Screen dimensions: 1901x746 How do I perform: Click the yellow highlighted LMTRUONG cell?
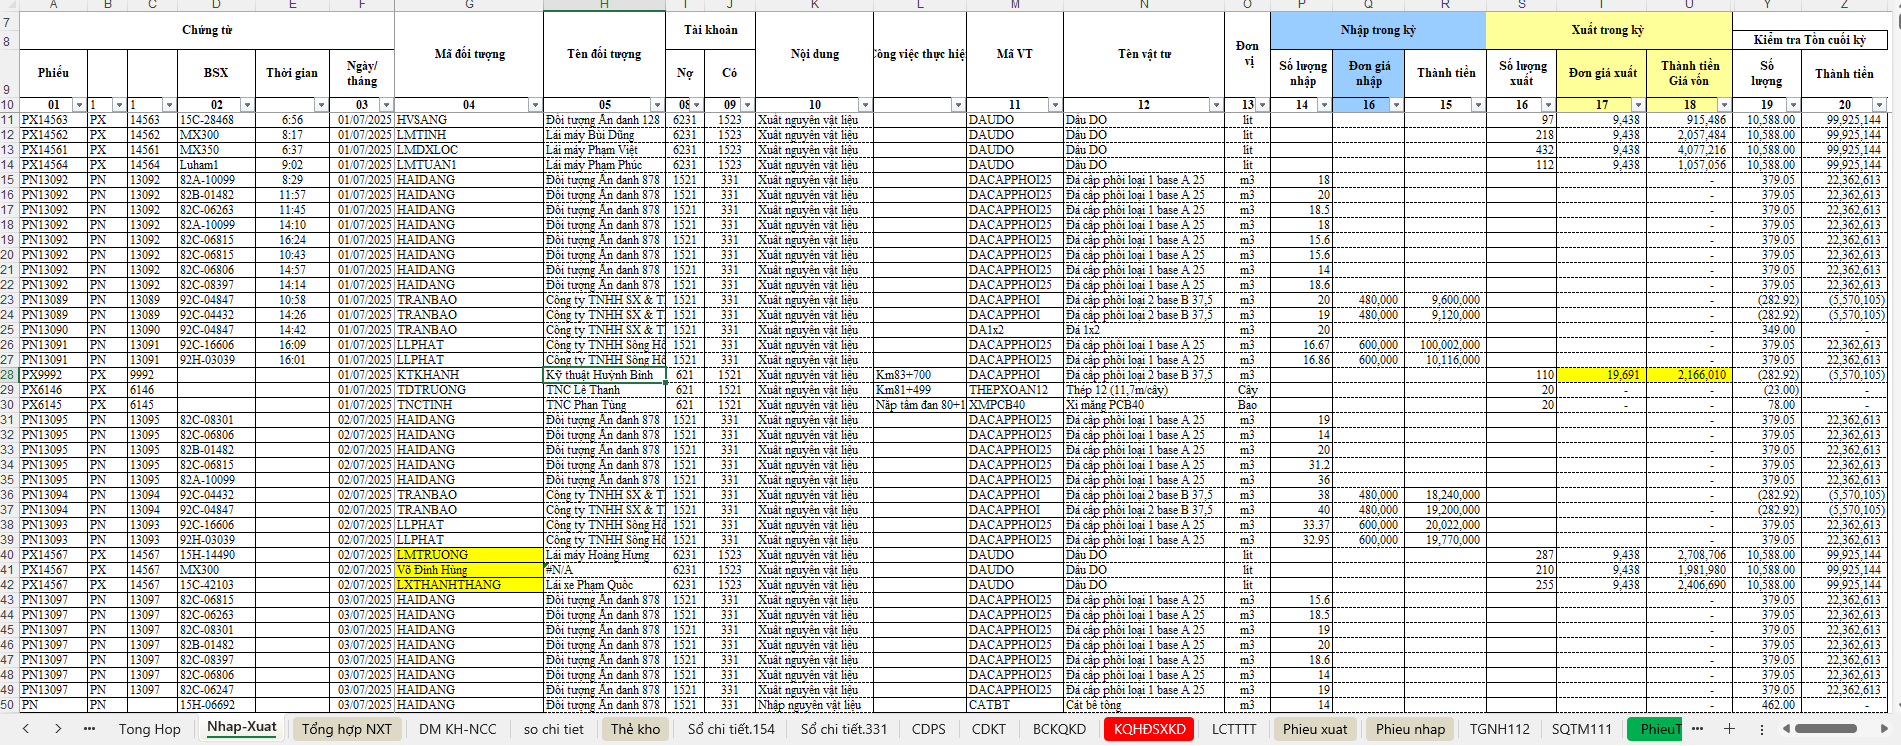click(x=468, y=555)
